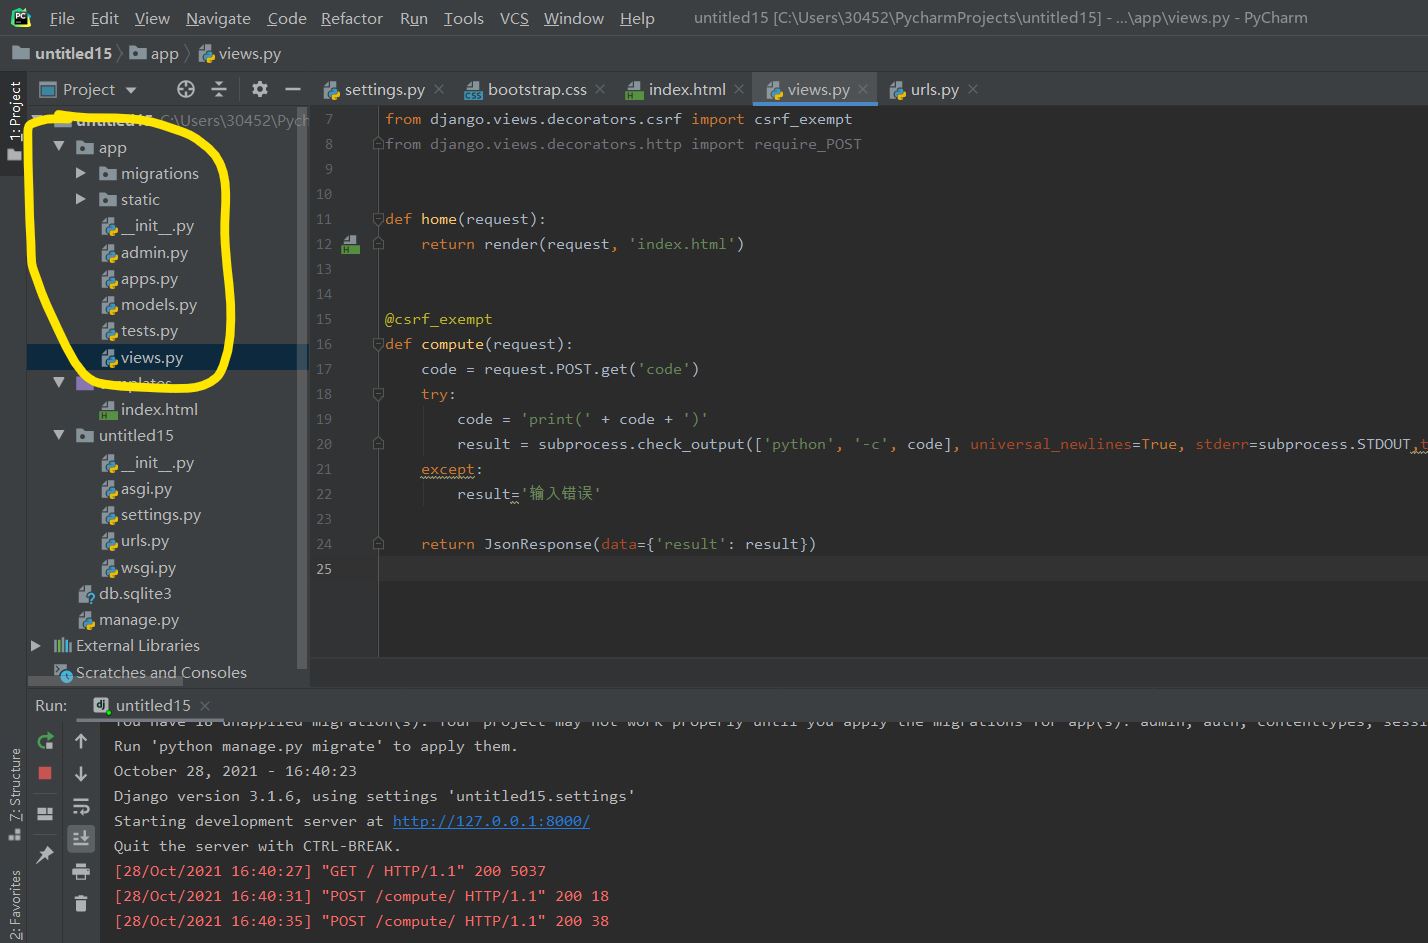The width and height of the screenshot is (1428, 943).
Task: Stop the running Django server
Action: point(45,773)
